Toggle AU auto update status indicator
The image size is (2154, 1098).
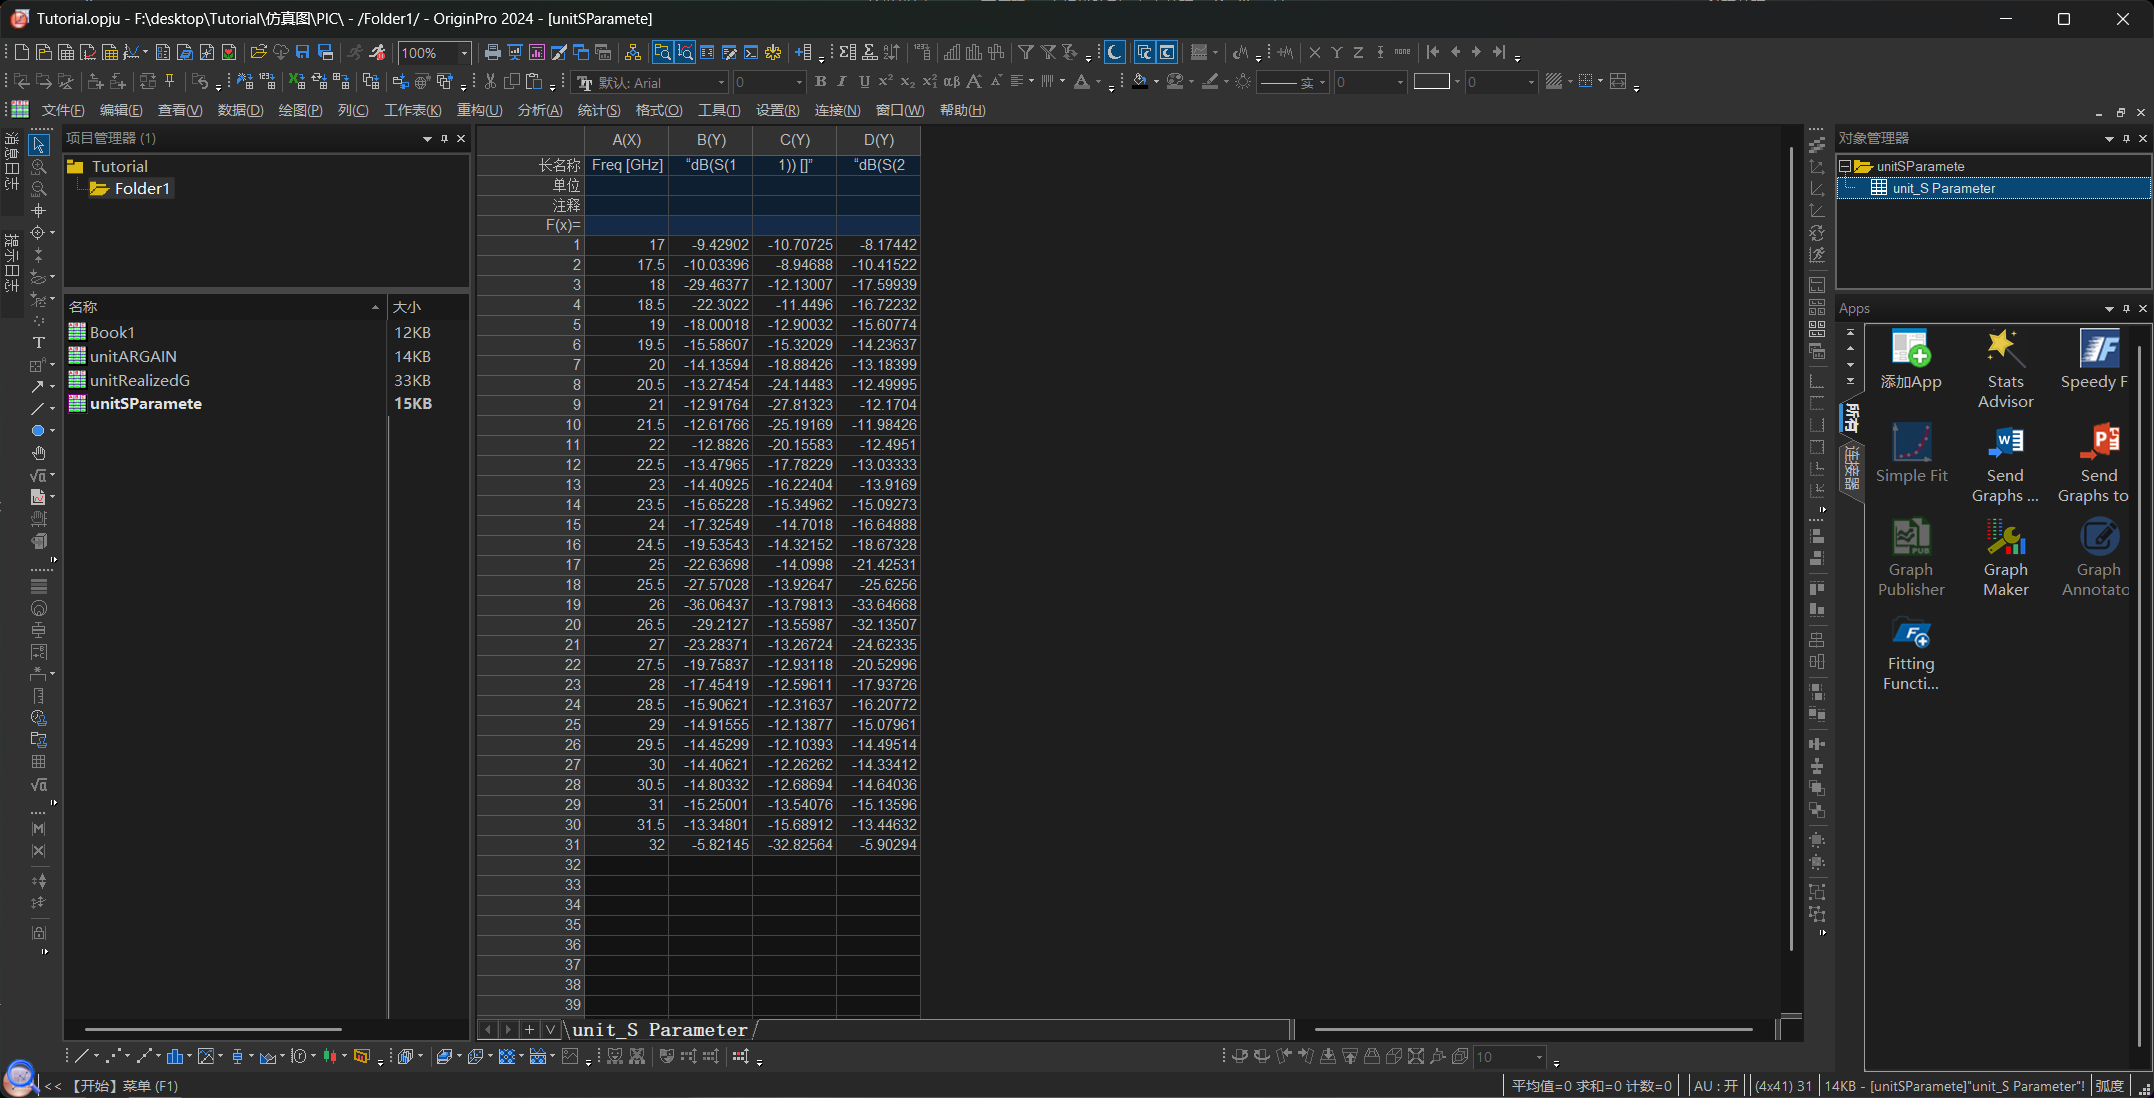[1715, 1086]
